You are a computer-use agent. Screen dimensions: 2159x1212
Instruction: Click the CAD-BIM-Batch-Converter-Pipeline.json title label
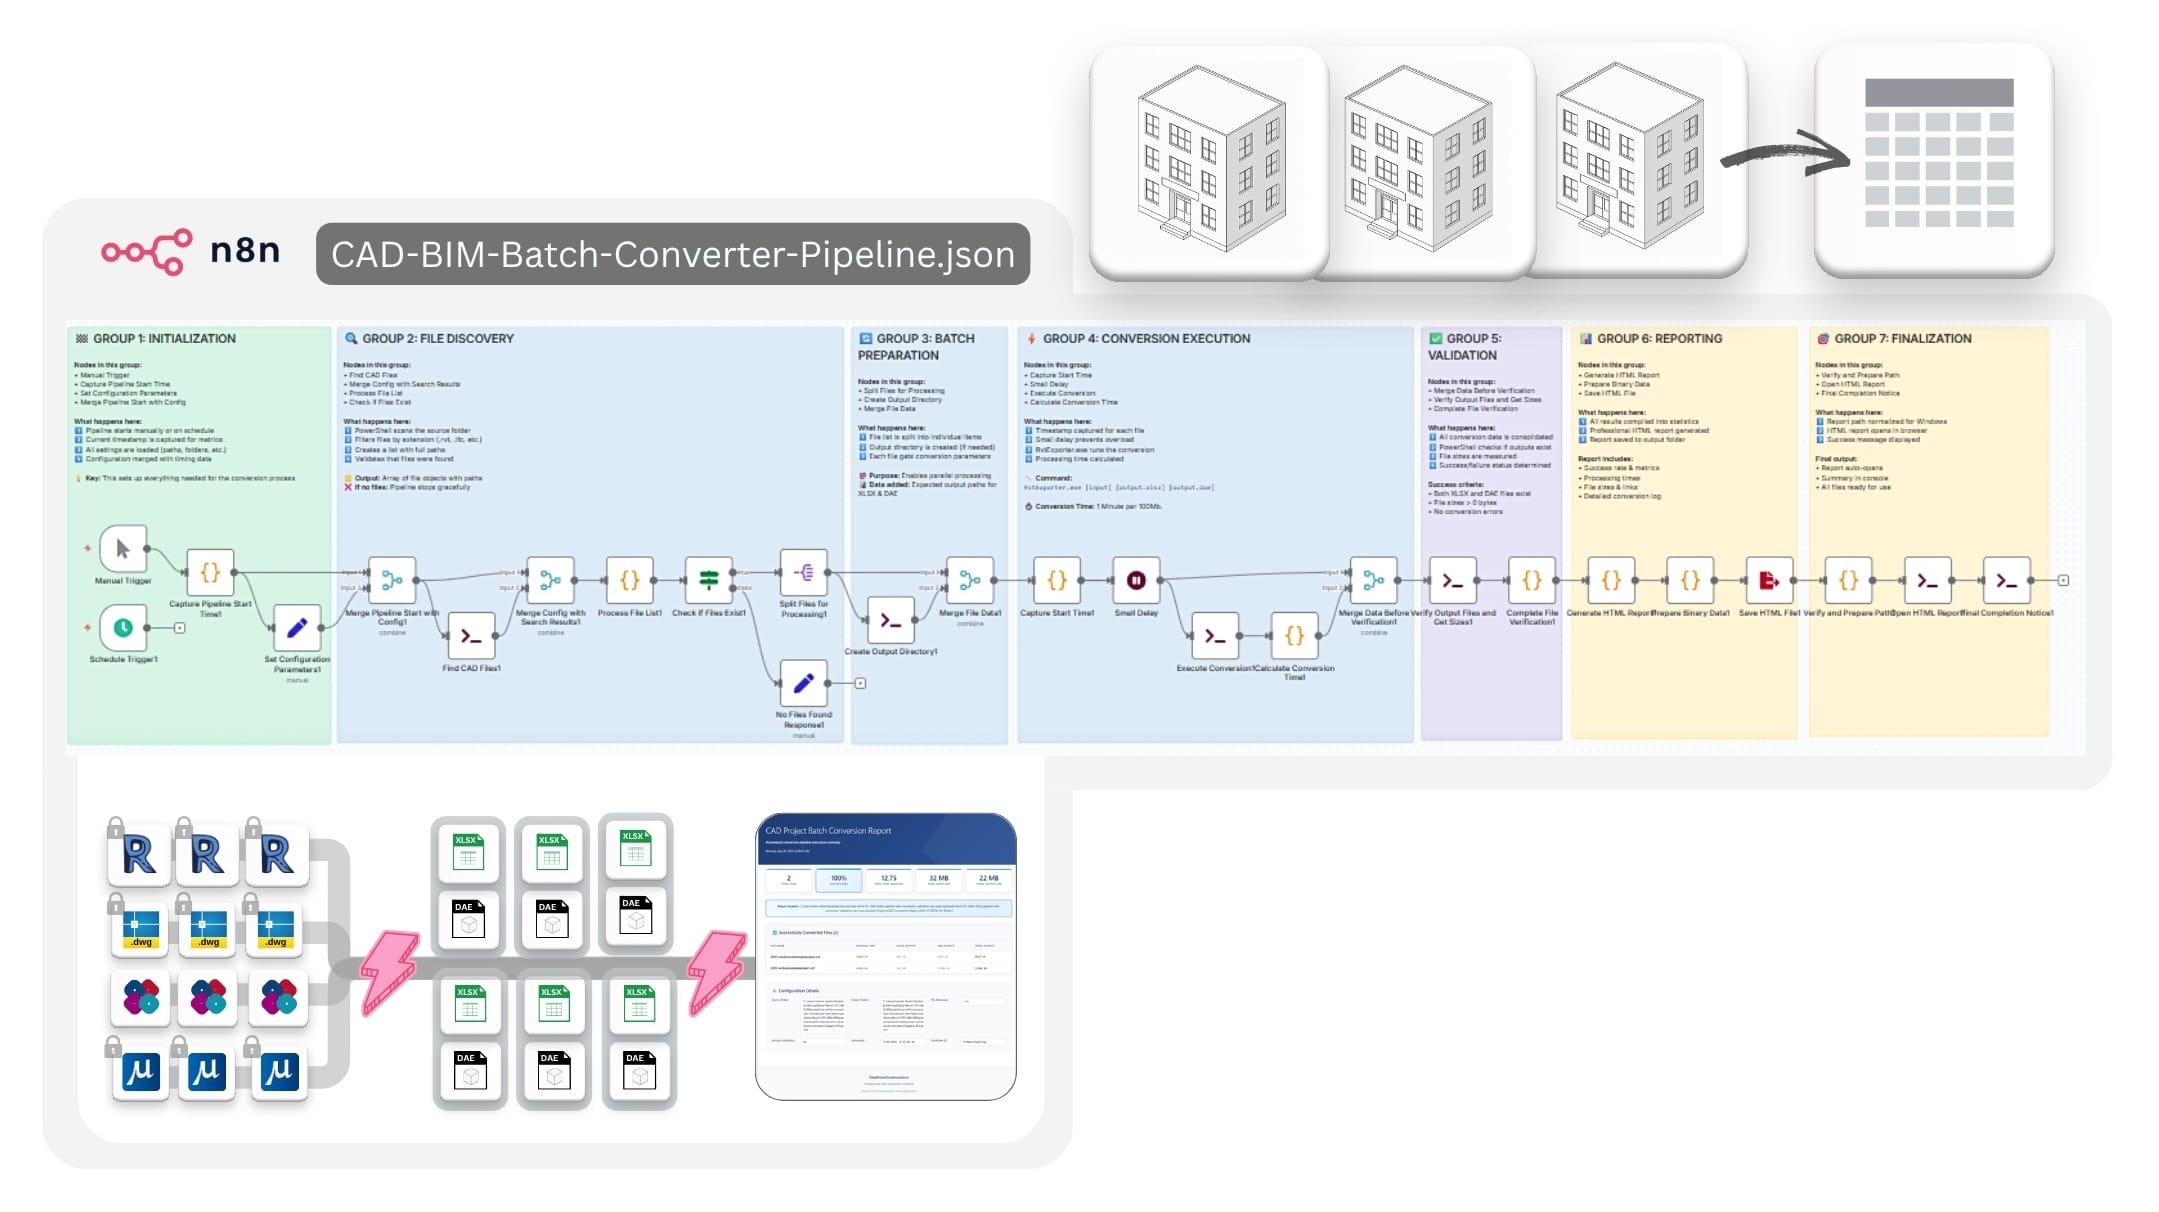click(x=673, y=254)
